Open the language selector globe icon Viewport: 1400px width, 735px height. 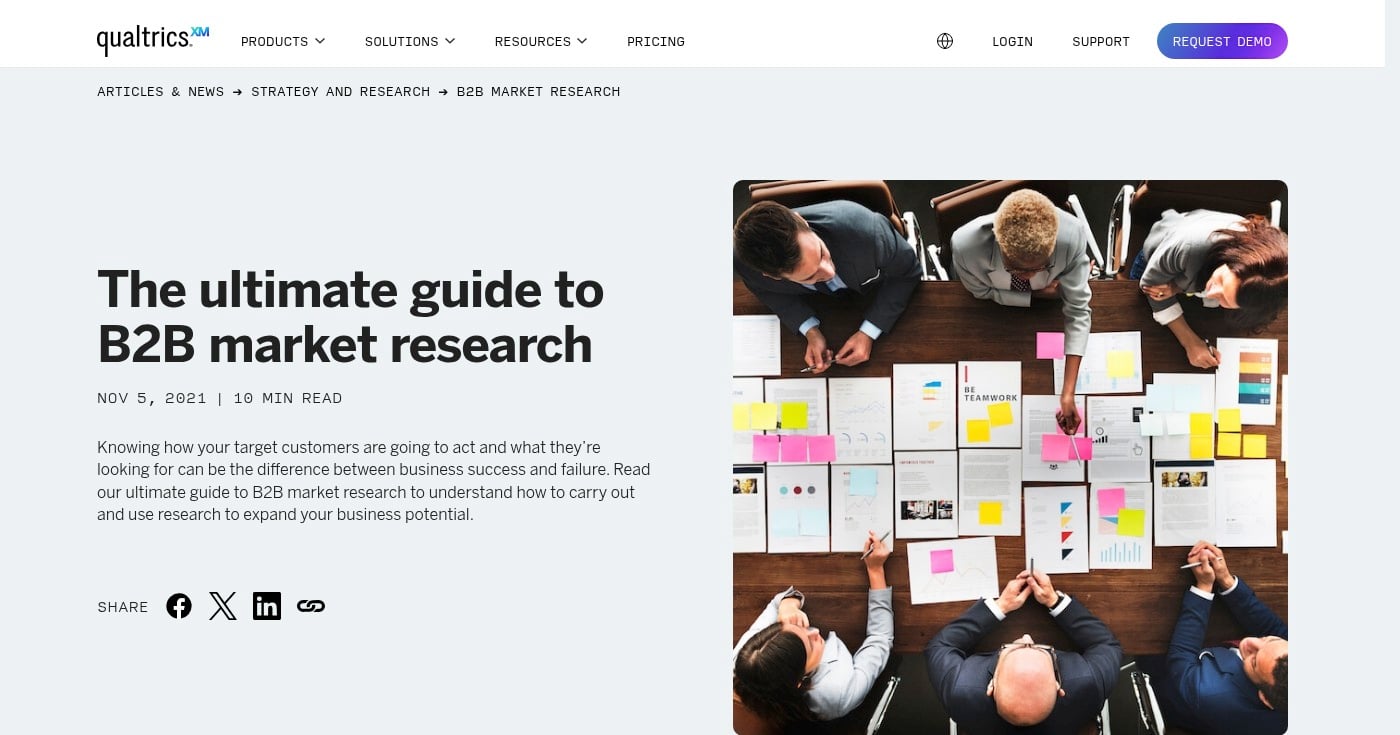[945, 41]
